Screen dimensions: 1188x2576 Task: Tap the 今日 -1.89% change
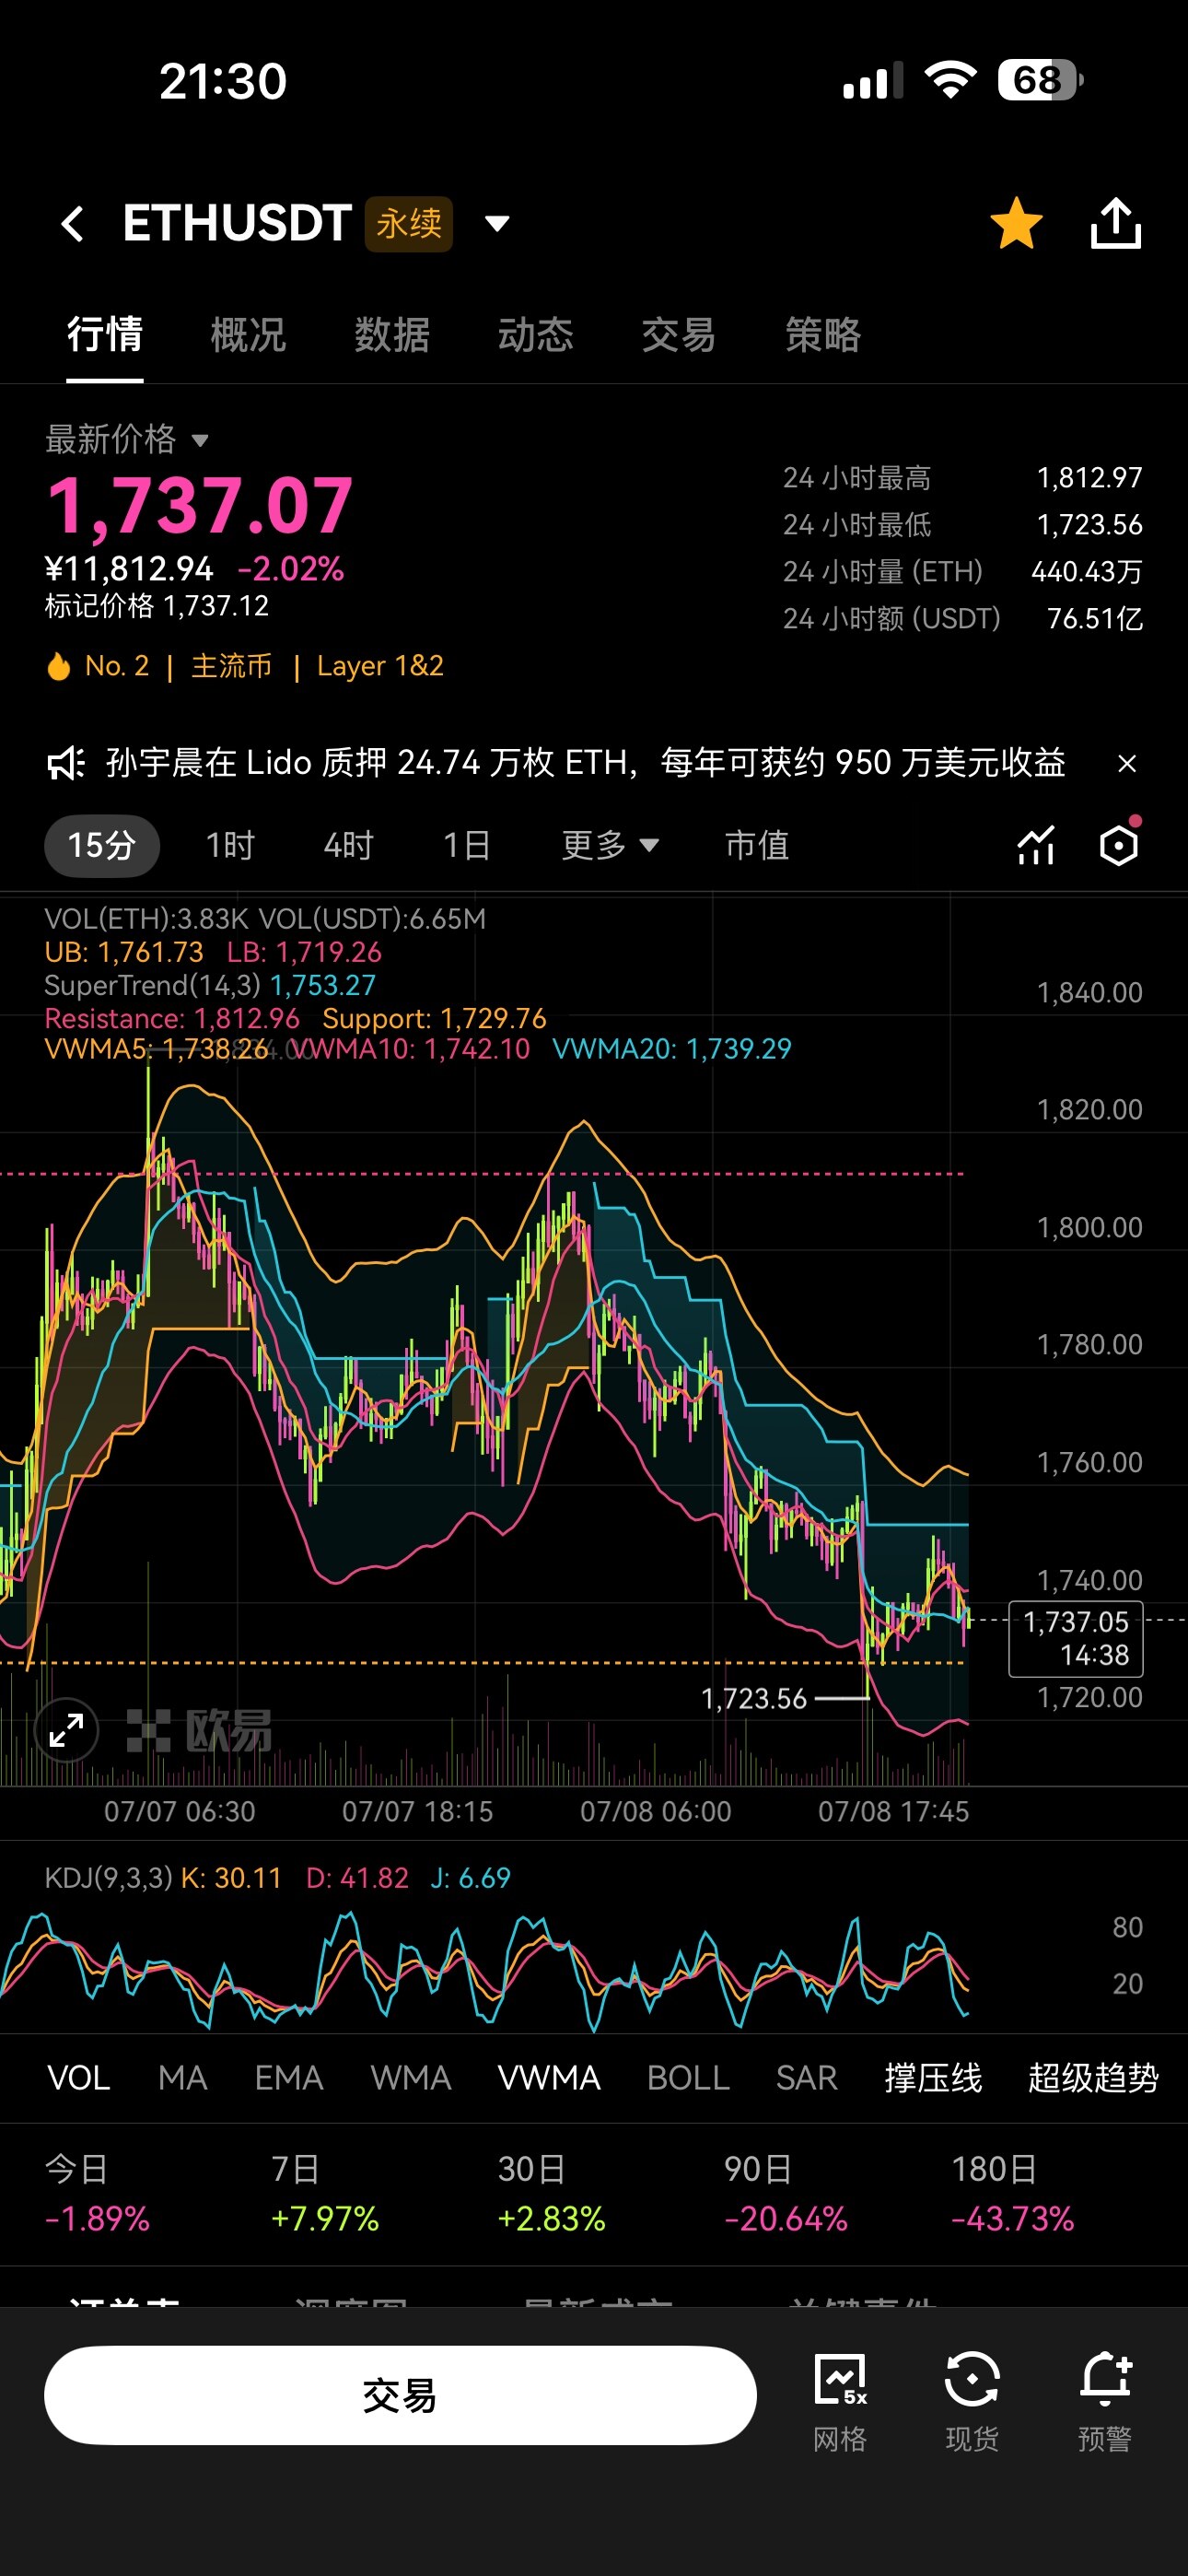[x=97, y=2194]
